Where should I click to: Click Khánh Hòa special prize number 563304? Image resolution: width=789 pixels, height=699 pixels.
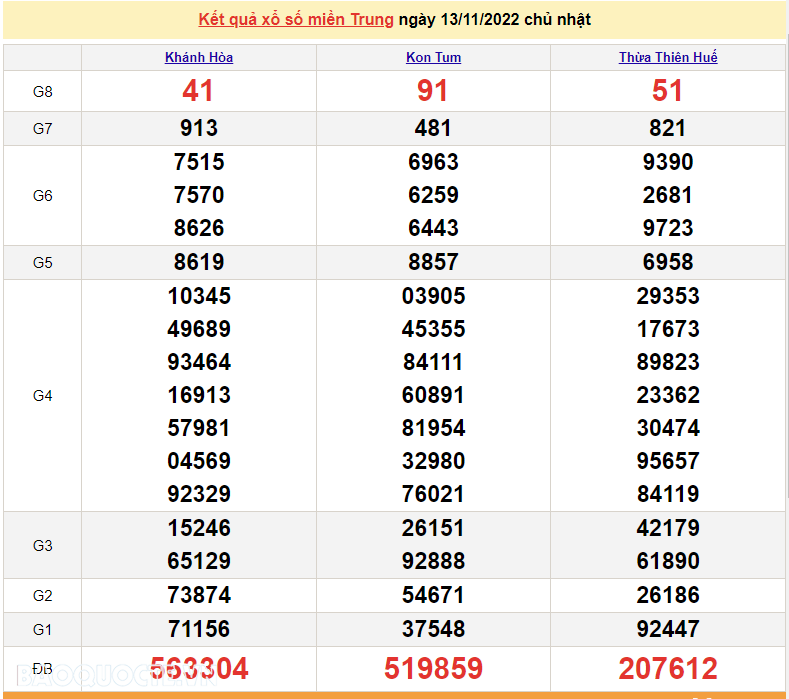[199, 668]
